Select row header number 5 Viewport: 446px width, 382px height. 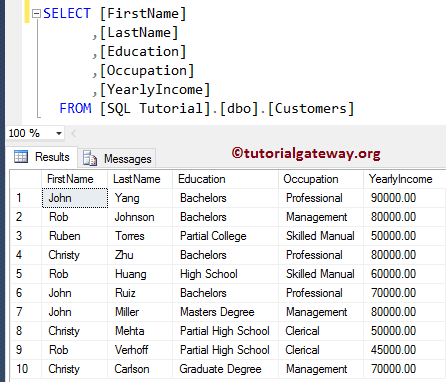pyautogui.click(x=26, y=274)
